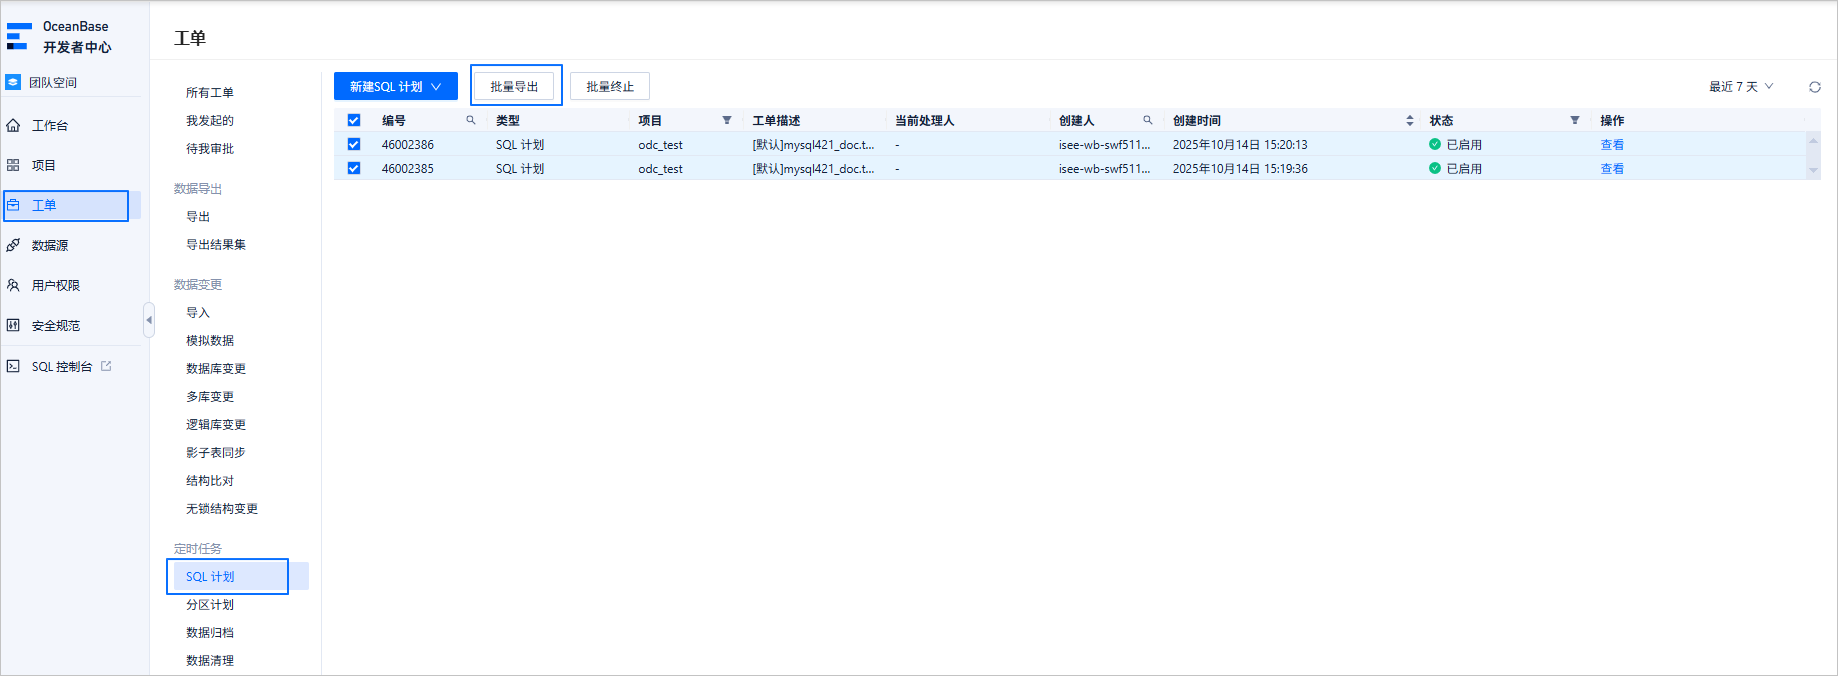Click the 创建时间 sort arrows icon
The image size is (1838, 676).
click(x=1410, y=120)
